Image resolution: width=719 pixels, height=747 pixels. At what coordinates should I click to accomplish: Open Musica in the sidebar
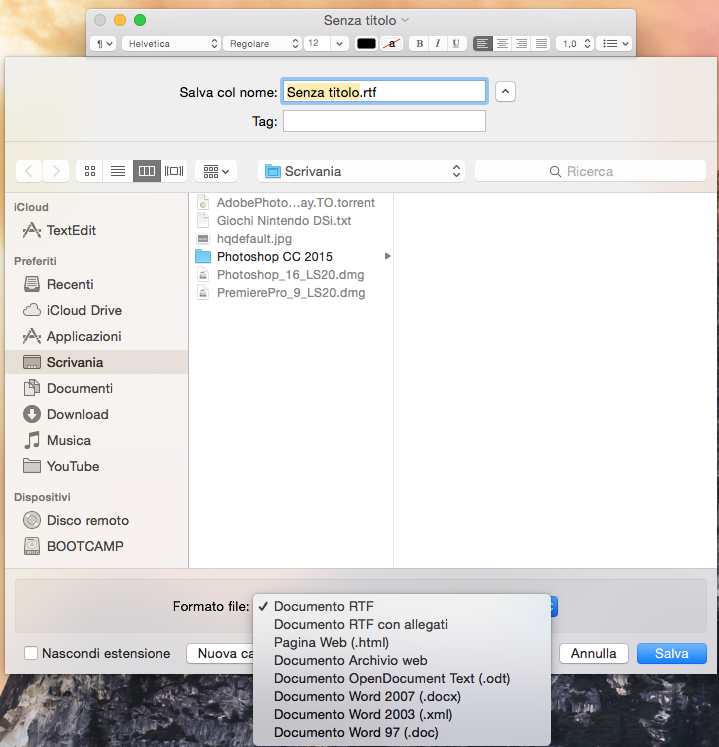click(x=97, y=440)
